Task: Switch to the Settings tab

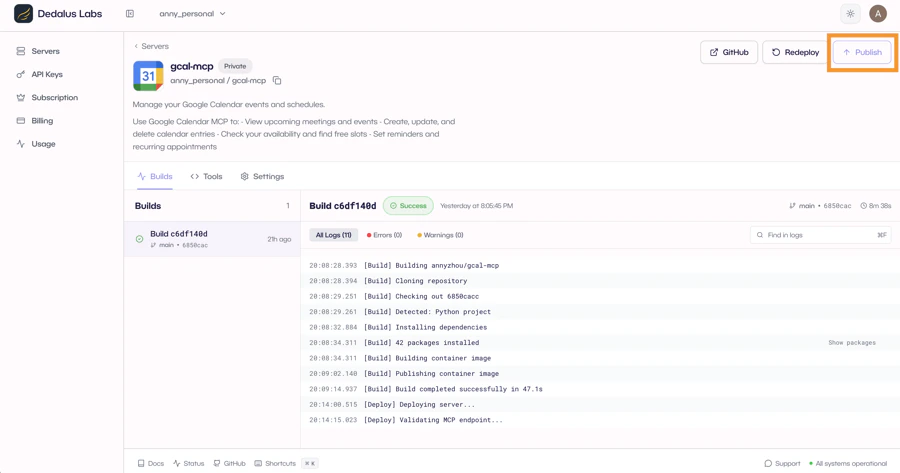Action: pos(262,176)
